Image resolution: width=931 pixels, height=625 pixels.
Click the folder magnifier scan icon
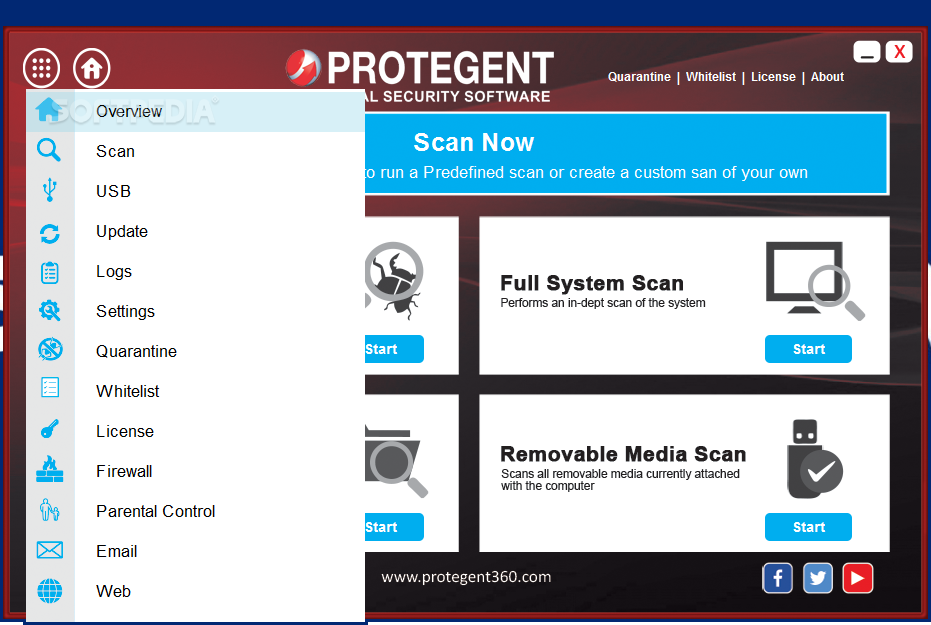tap(395, 461)
